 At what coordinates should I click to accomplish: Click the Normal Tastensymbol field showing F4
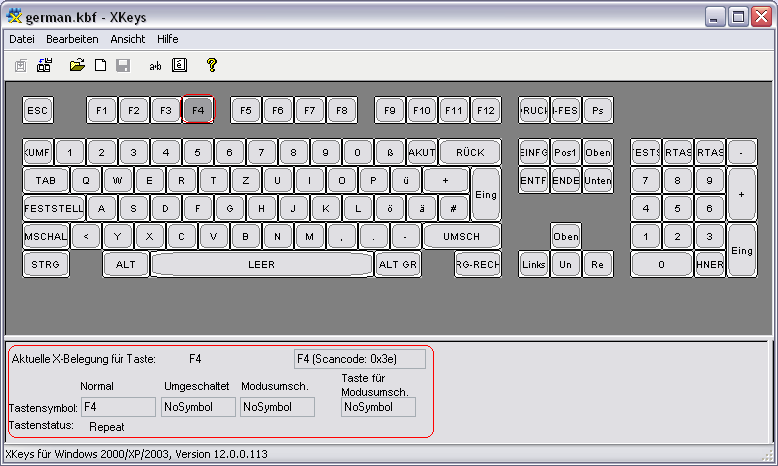click(x=118, y=407)
